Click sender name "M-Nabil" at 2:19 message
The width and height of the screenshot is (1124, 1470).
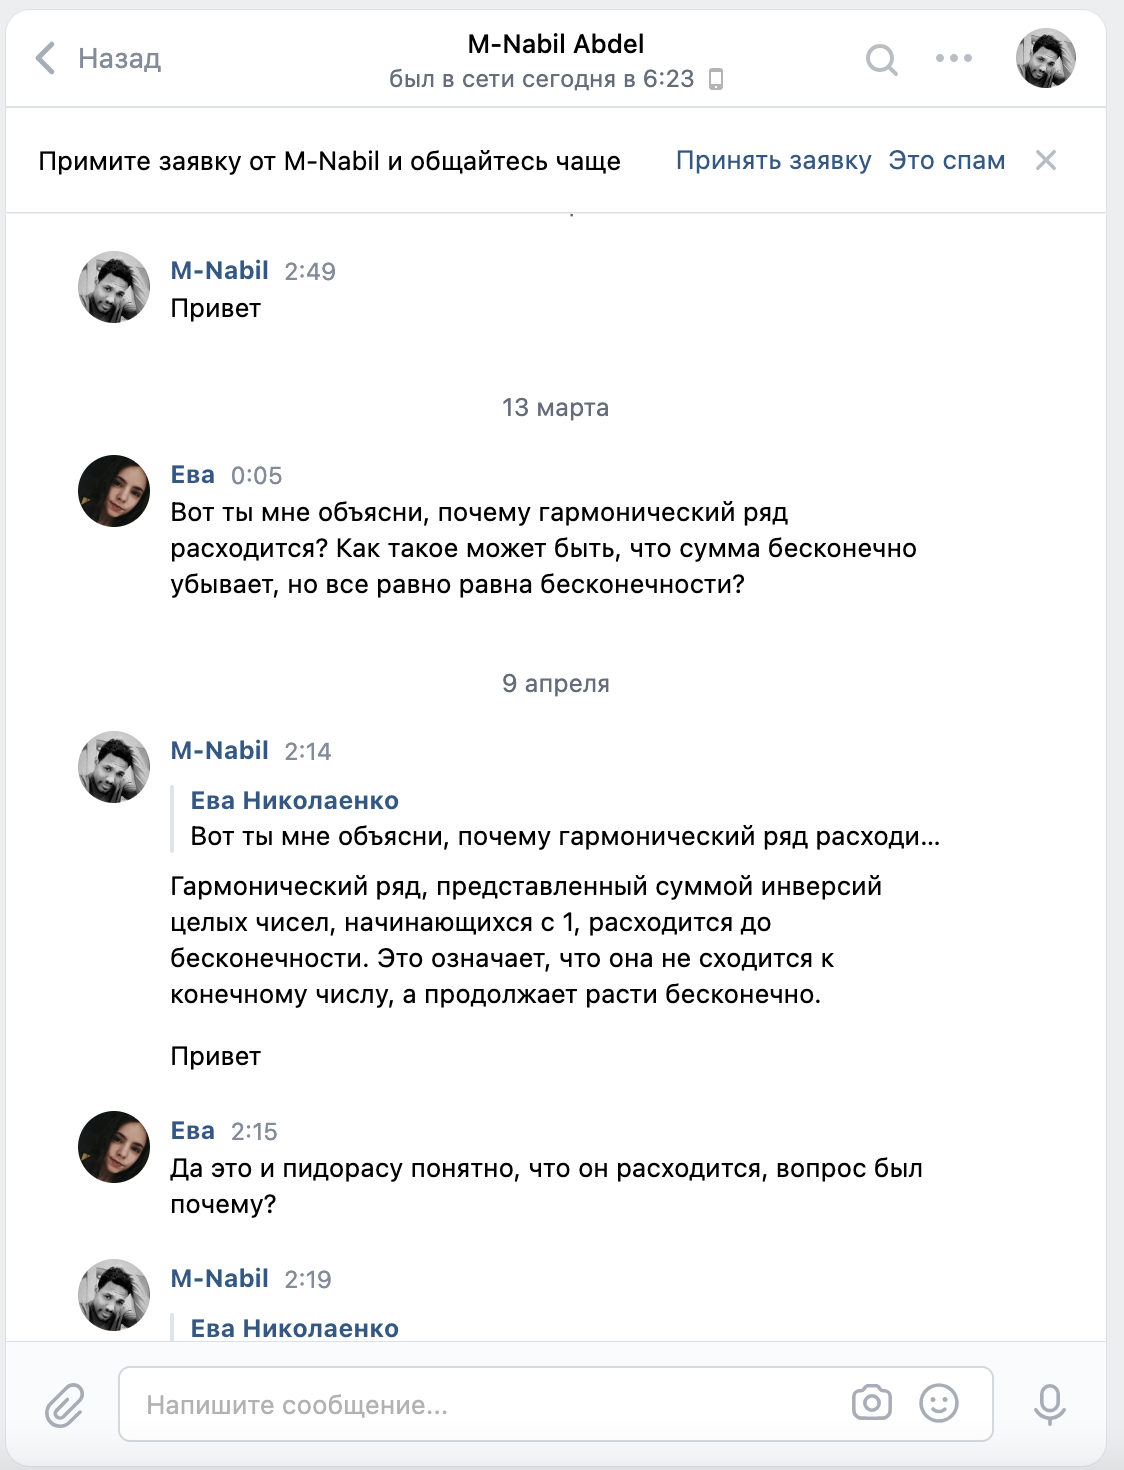pos(219,1279)
